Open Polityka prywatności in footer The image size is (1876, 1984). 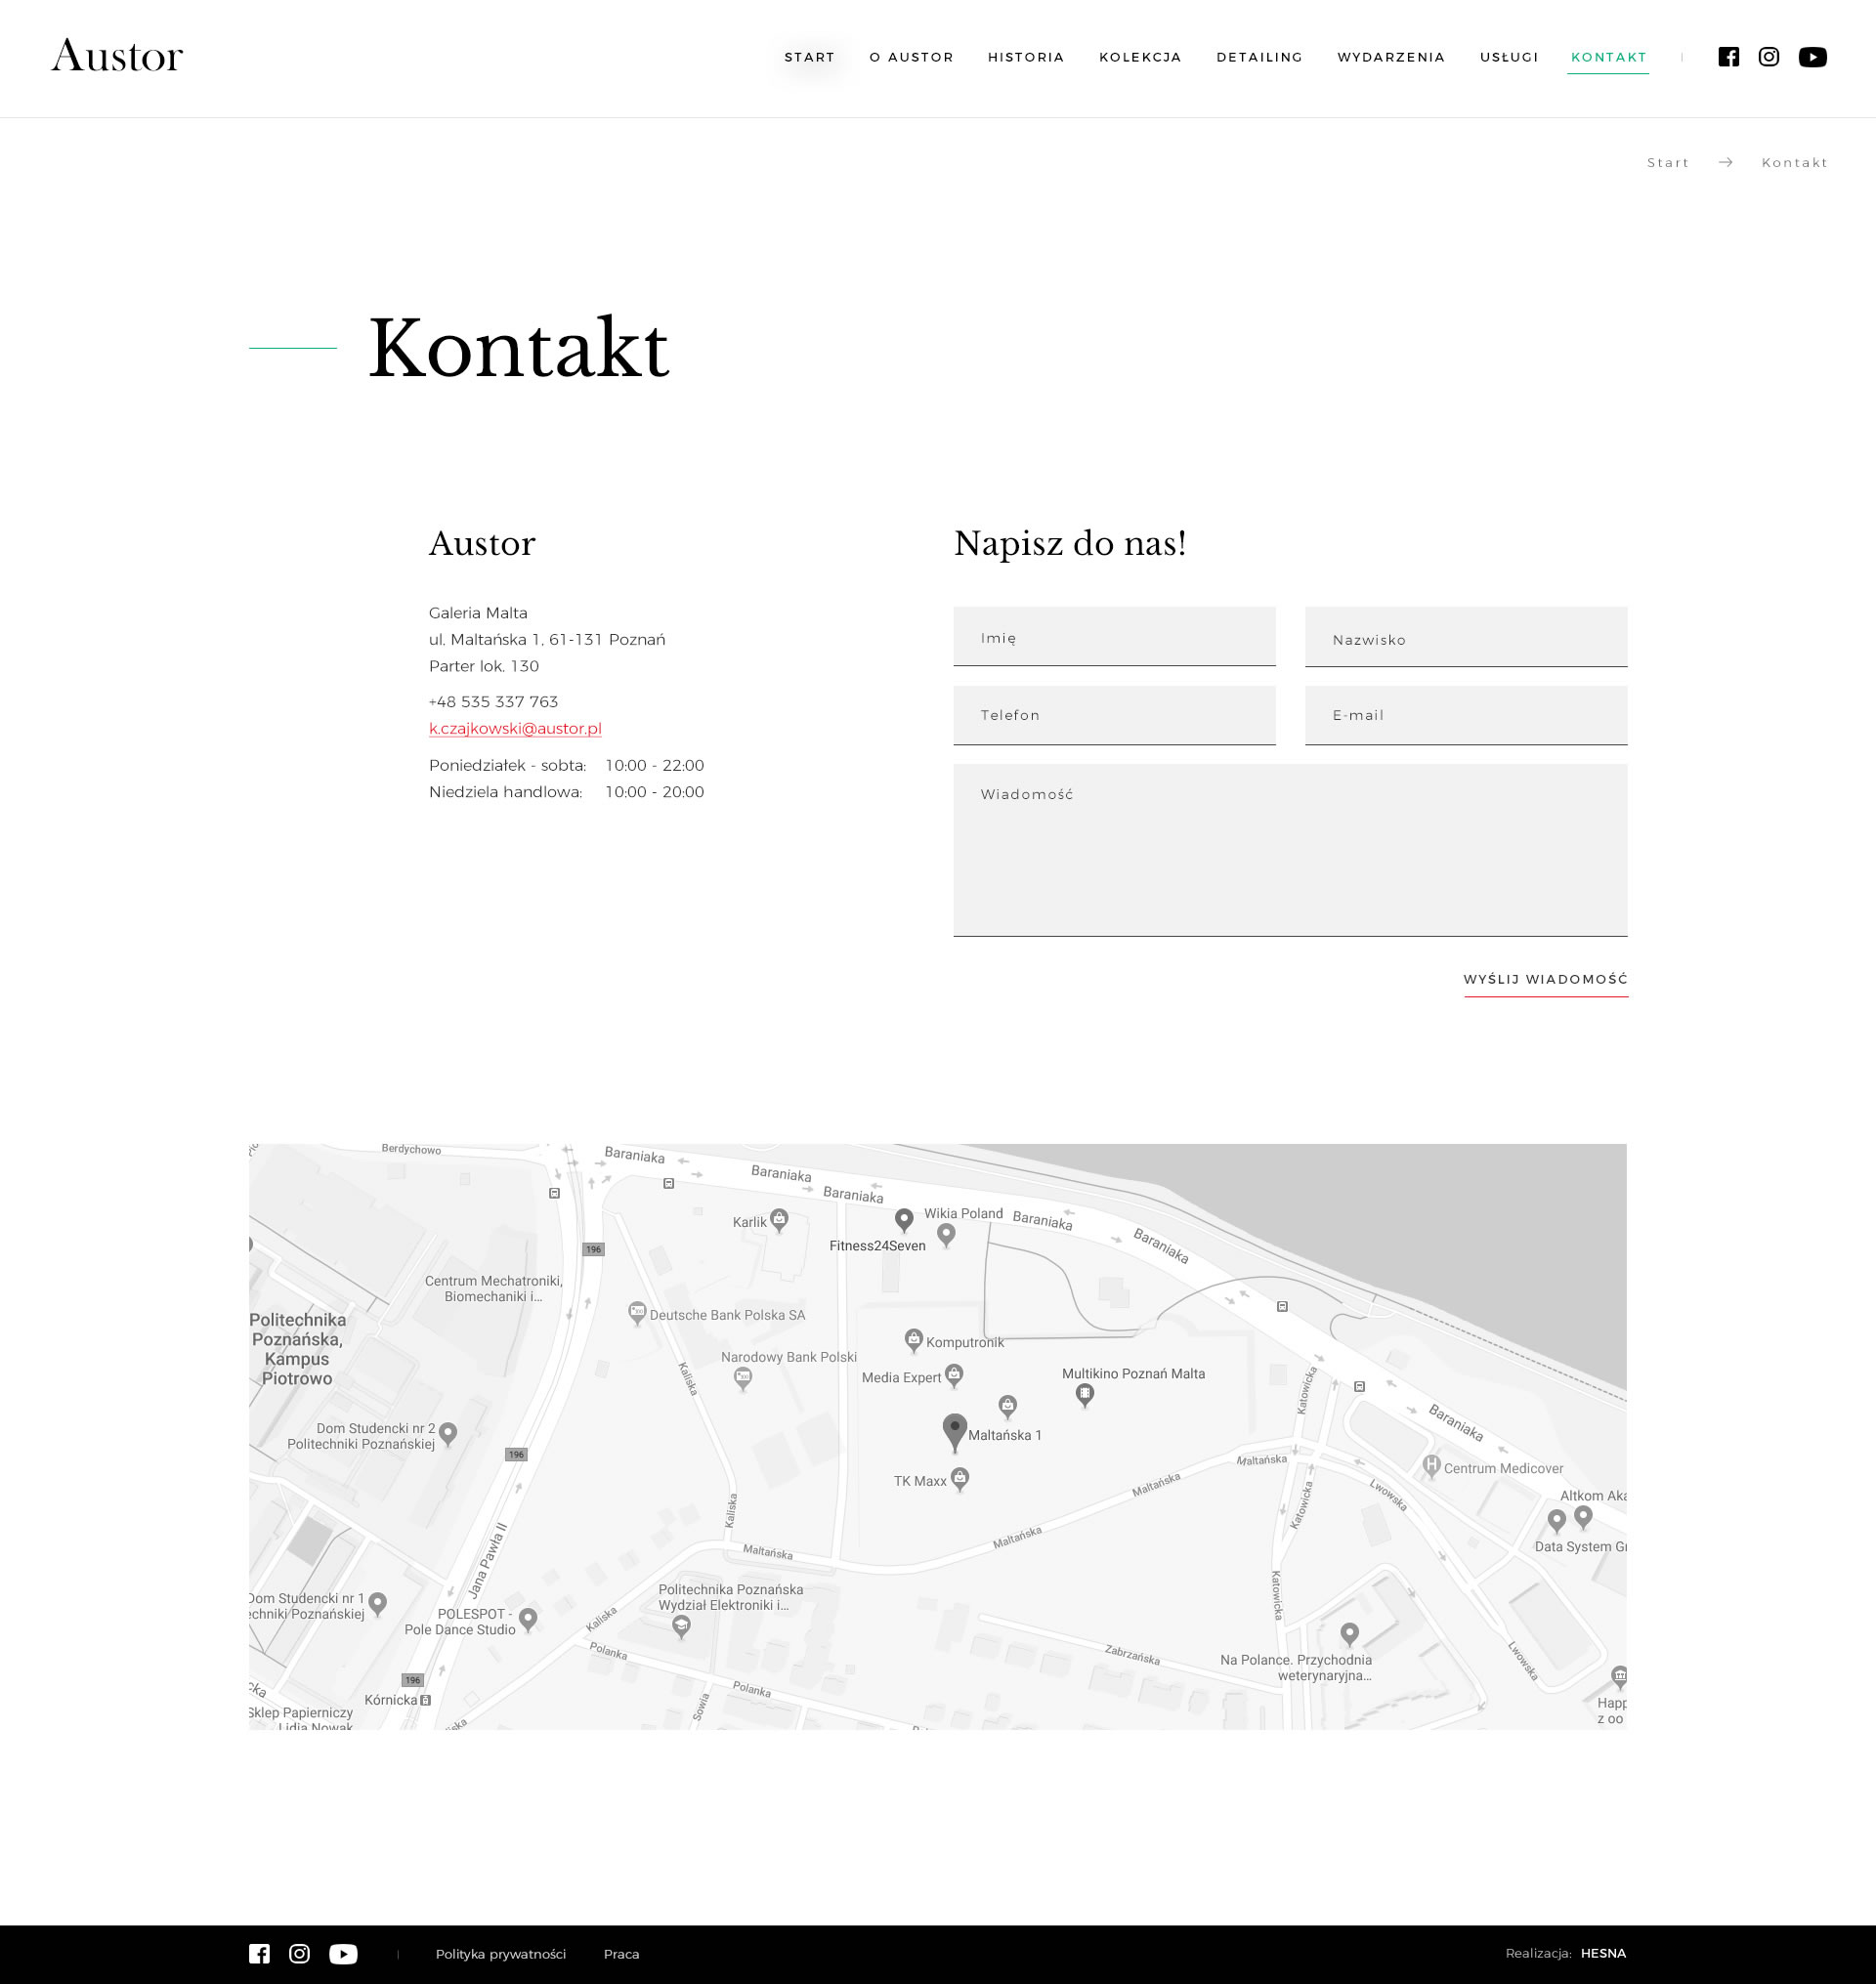pos(500,1953)
